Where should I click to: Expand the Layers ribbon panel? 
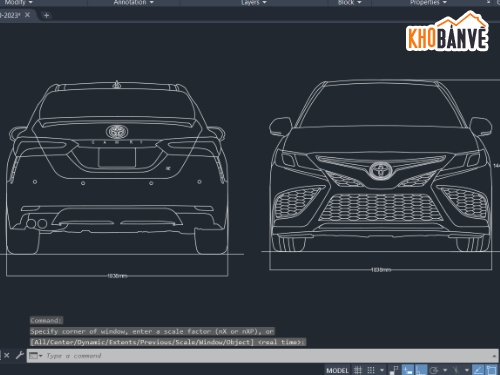tap(254, 2)
